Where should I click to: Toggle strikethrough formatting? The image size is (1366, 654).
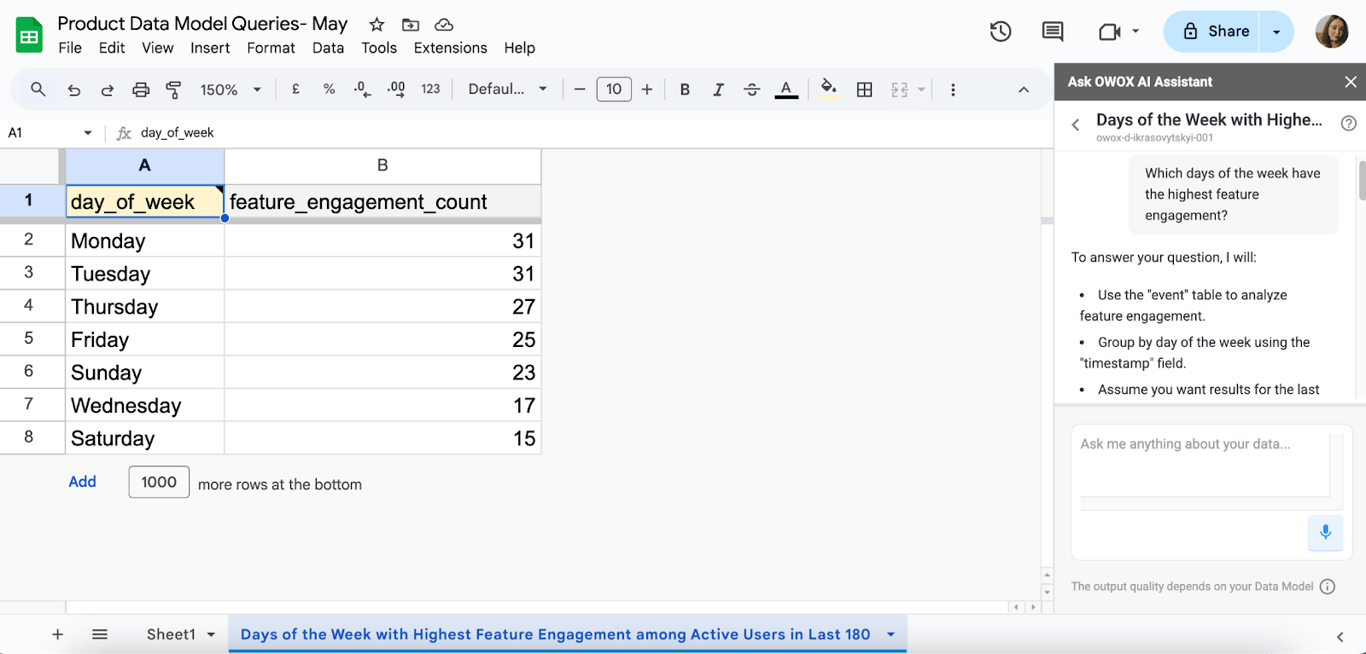752,90
